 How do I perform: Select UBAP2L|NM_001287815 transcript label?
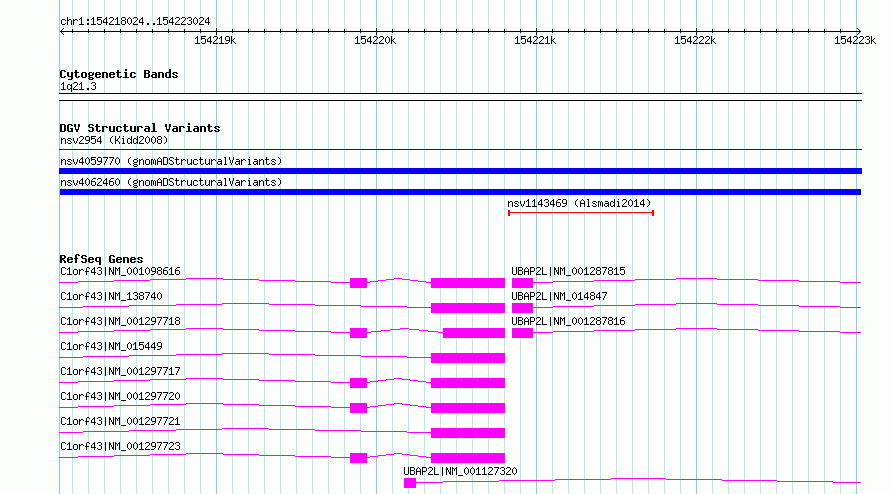568,271
